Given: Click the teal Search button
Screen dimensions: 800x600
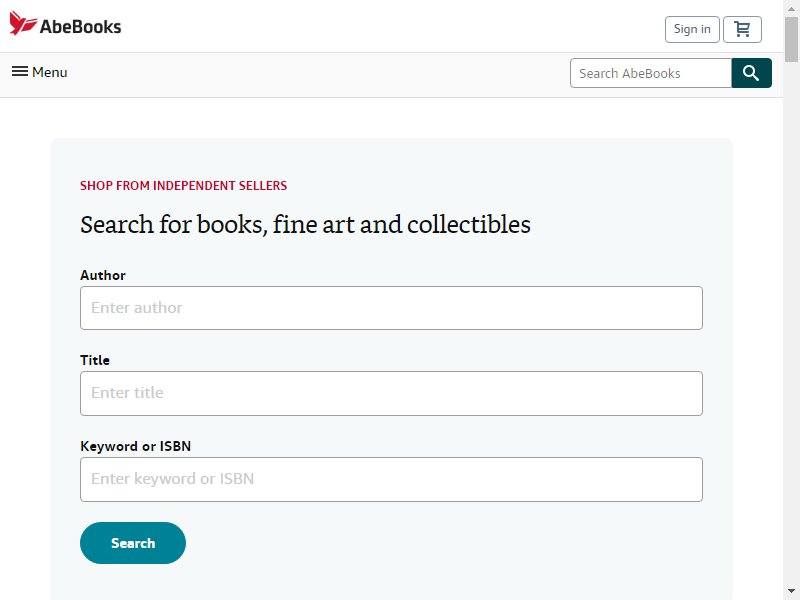Looking at the screenshot, I should coord(133,543).
